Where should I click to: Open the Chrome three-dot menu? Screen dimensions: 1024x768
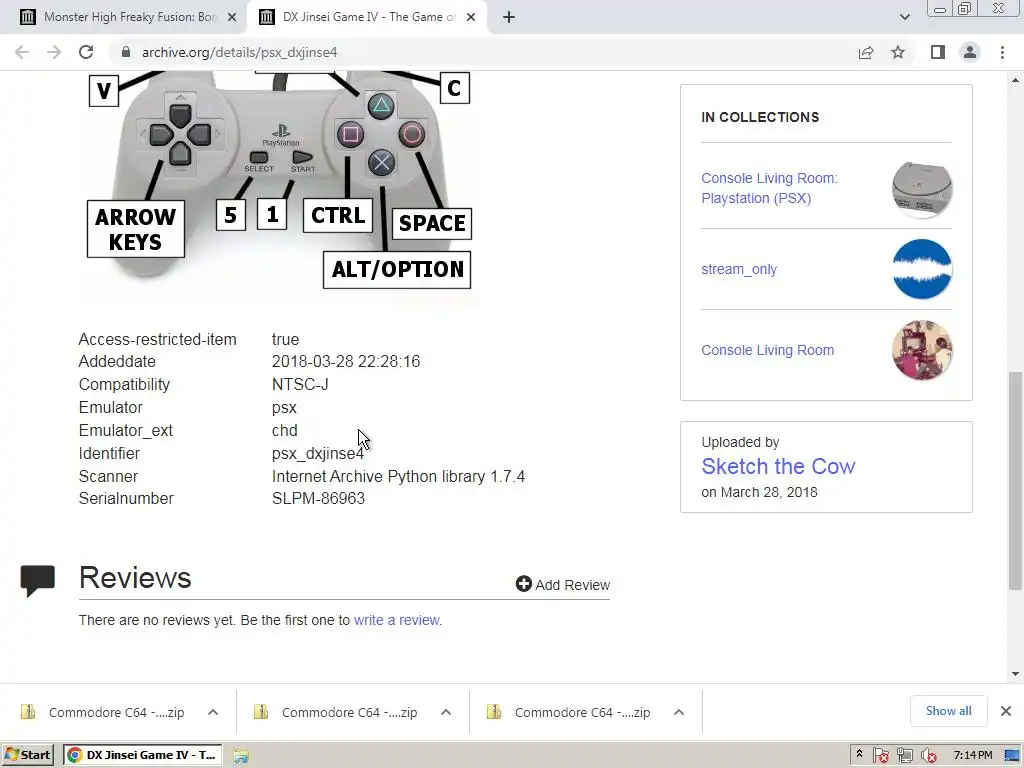(x=1002, y=52)
